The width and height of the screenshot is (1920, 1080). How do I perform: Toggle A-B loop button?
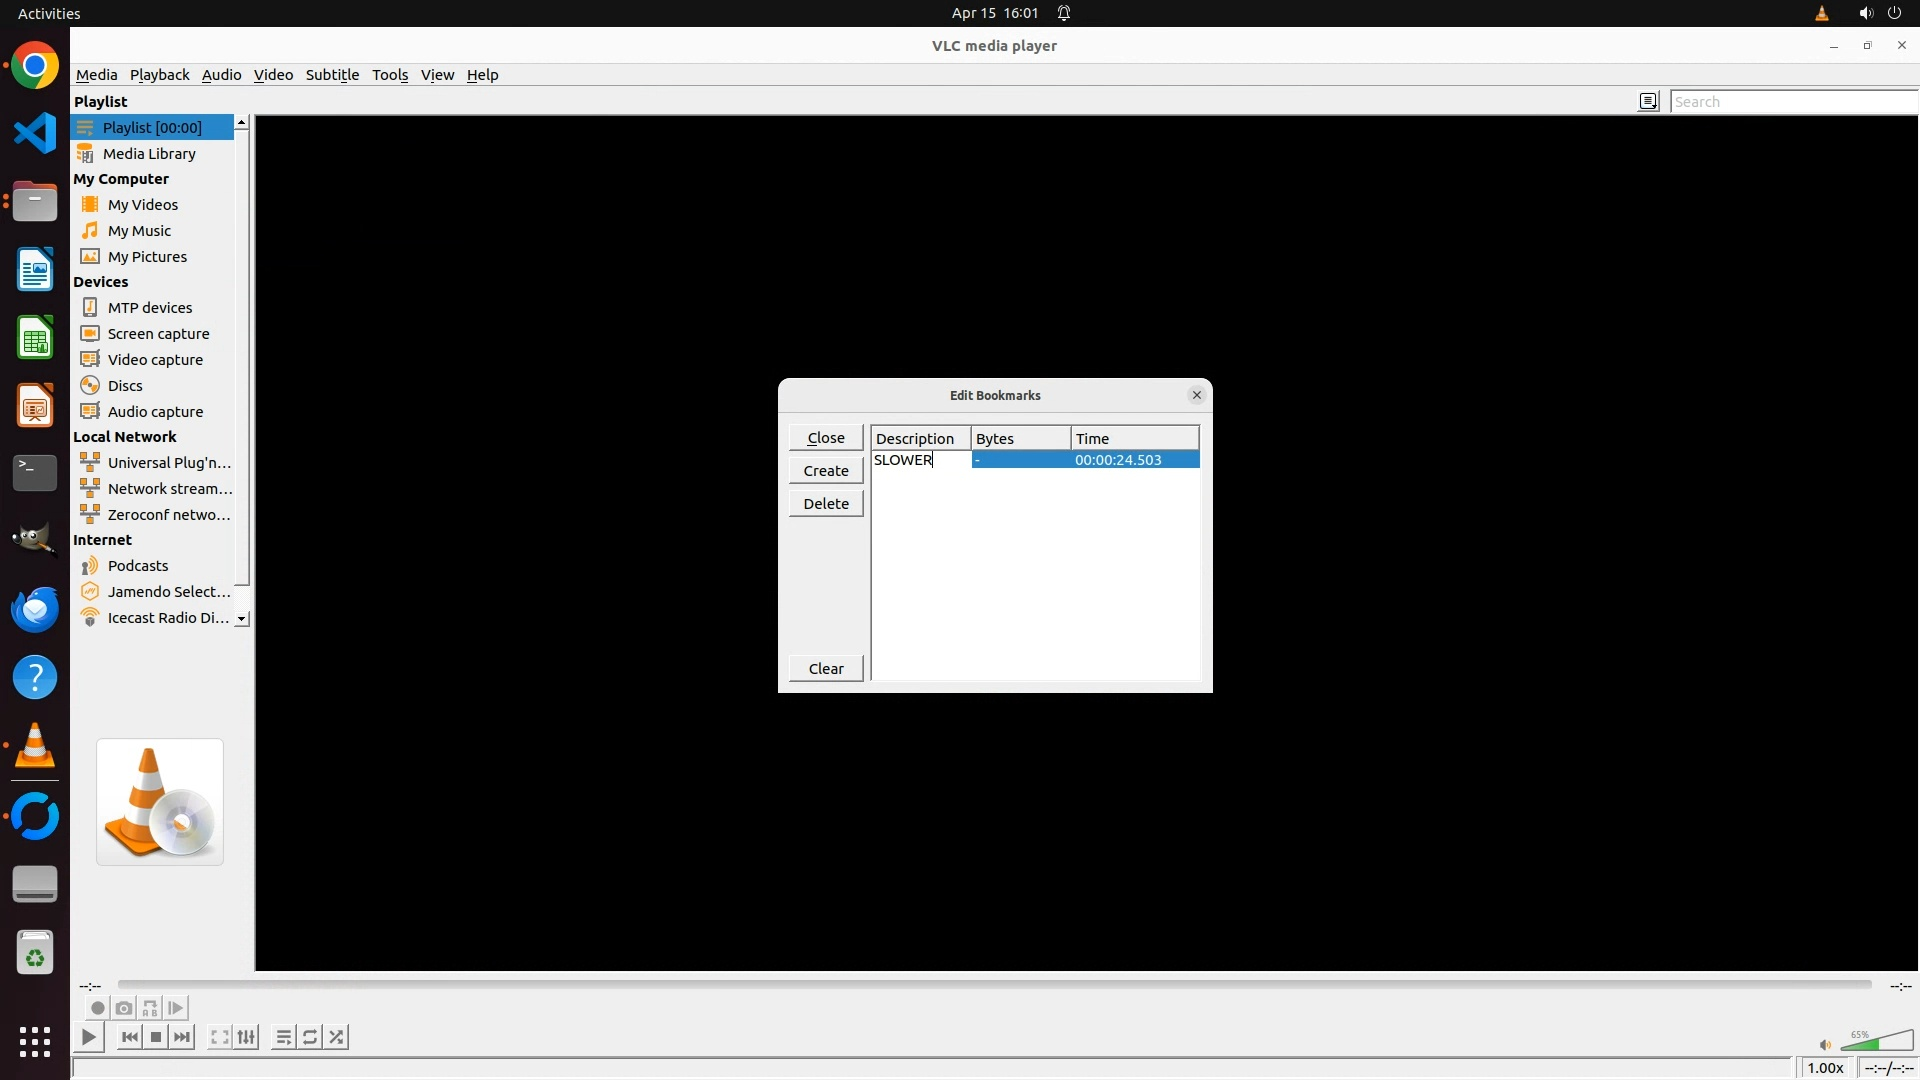150,1008
